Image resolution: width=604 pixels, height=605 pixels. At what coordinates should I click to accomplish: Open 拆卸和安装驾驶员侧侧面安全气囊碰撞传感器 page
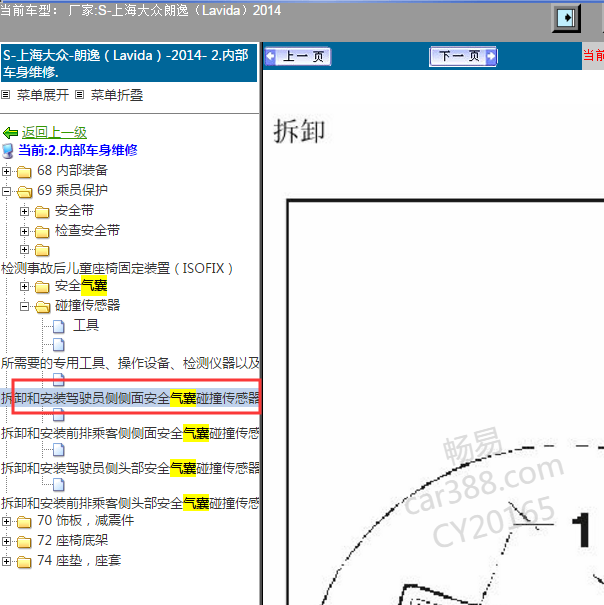[x=130, y=398]
